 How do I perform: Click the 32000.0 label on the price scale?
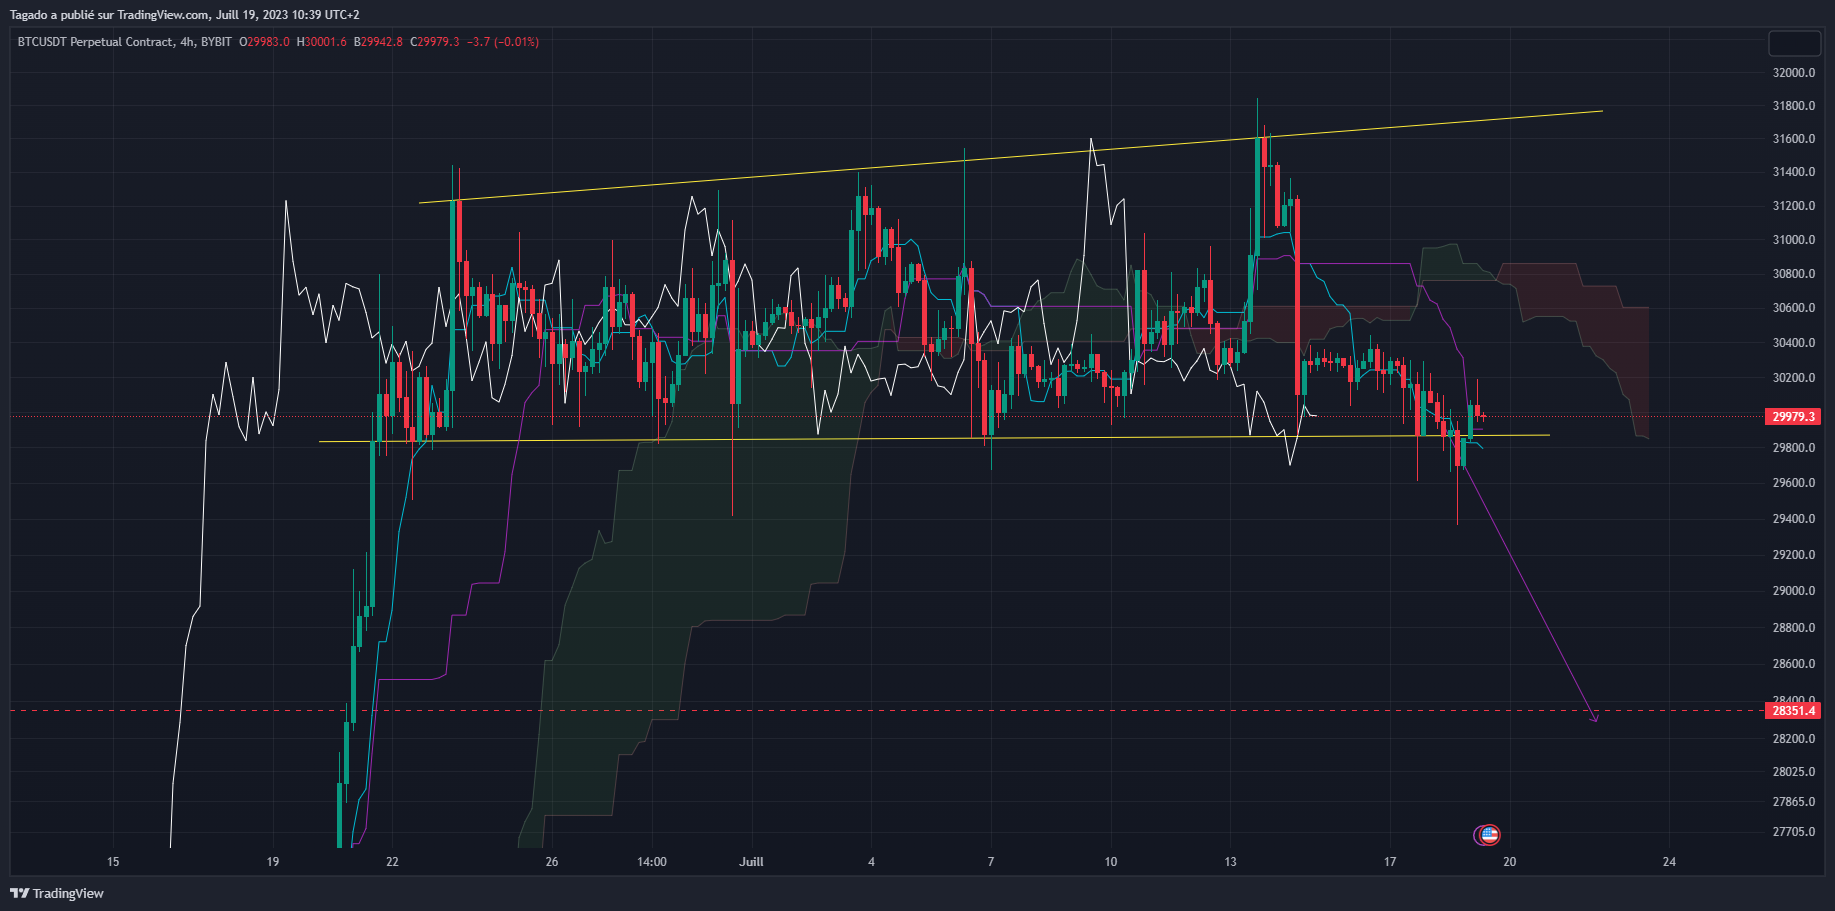[x=1793, y=73]
